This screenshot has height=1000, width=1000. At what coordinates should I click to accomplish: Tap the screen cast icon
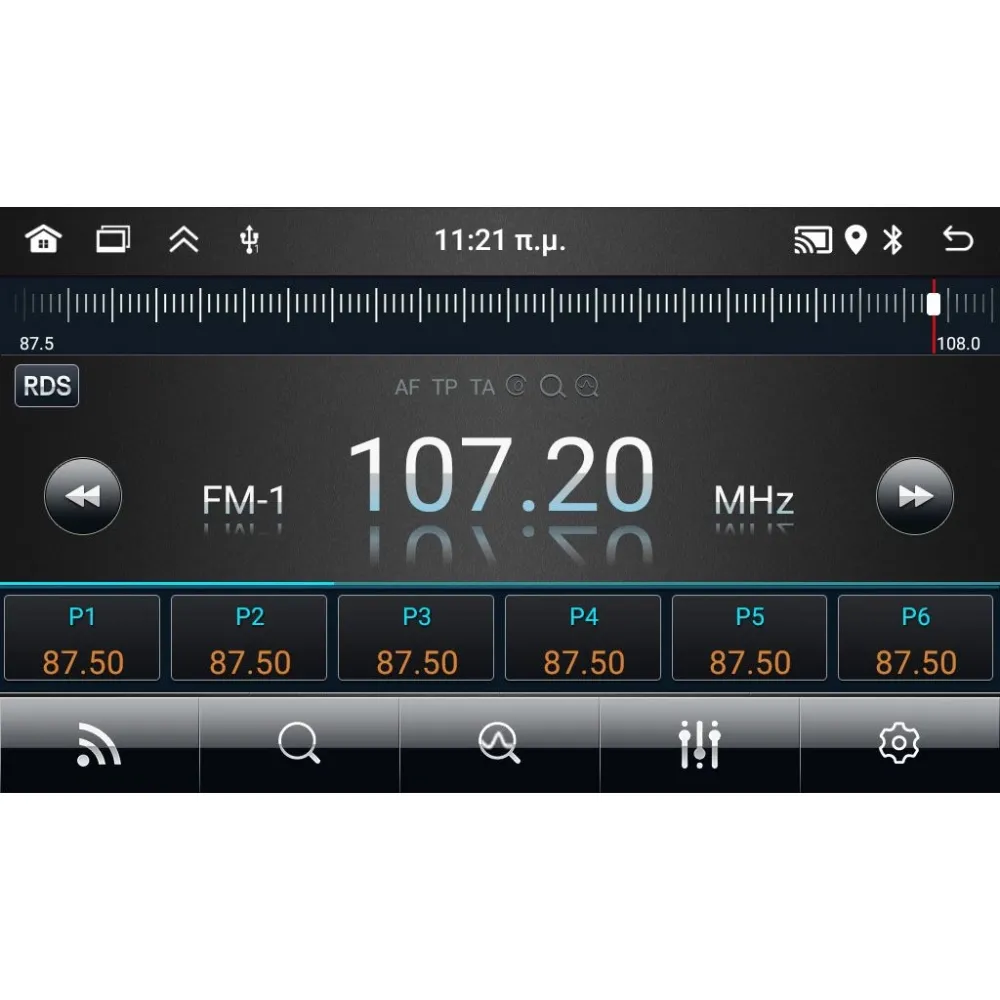coord(814,239)
